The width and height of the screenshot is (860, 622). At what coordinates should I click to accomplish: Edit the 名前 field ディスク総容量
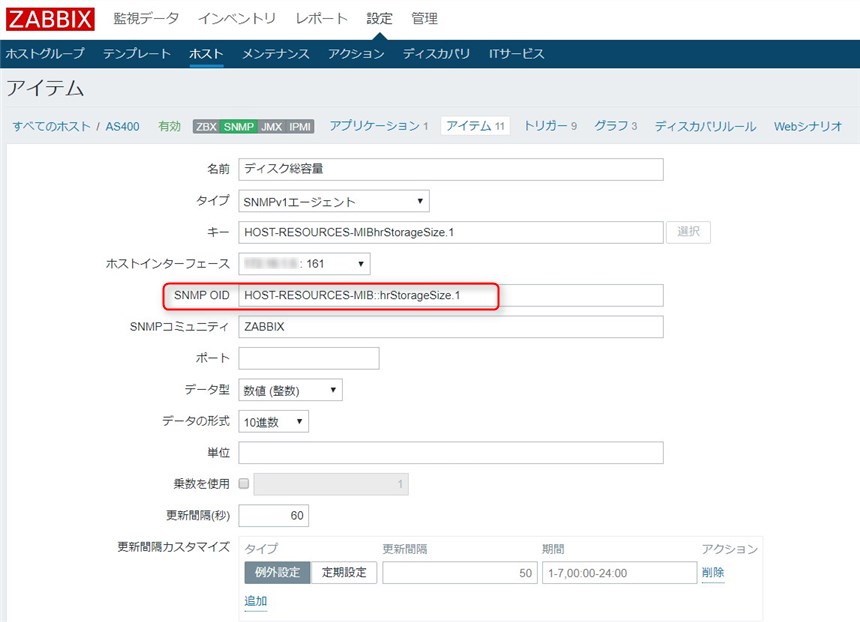tap(451, 169)
